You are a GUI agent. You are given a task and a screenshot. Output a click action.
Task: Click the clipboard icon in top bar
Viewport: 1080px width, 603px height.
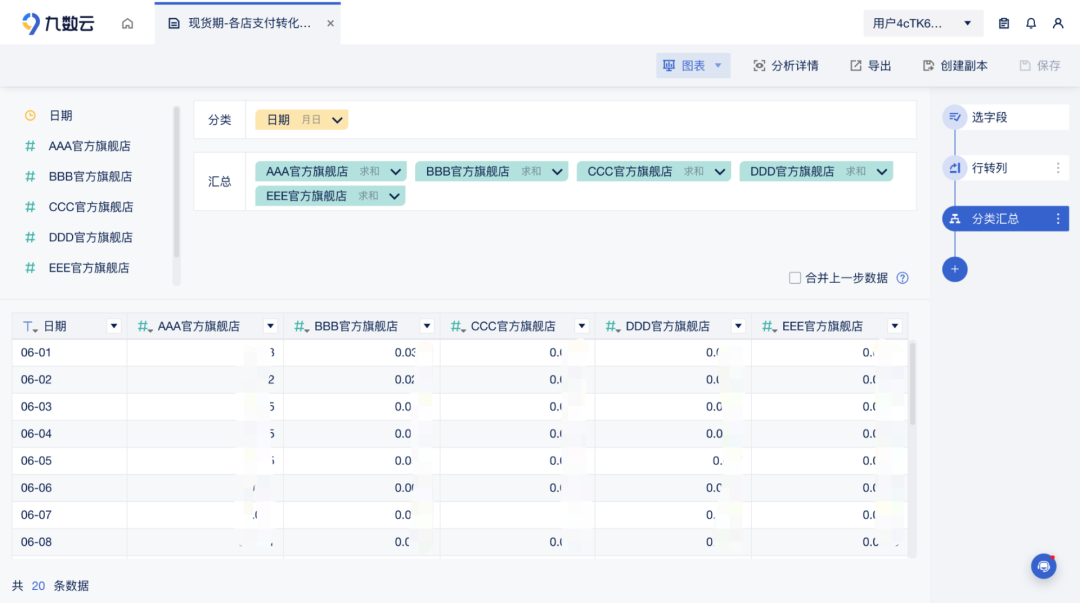(x=1003, y=22)
